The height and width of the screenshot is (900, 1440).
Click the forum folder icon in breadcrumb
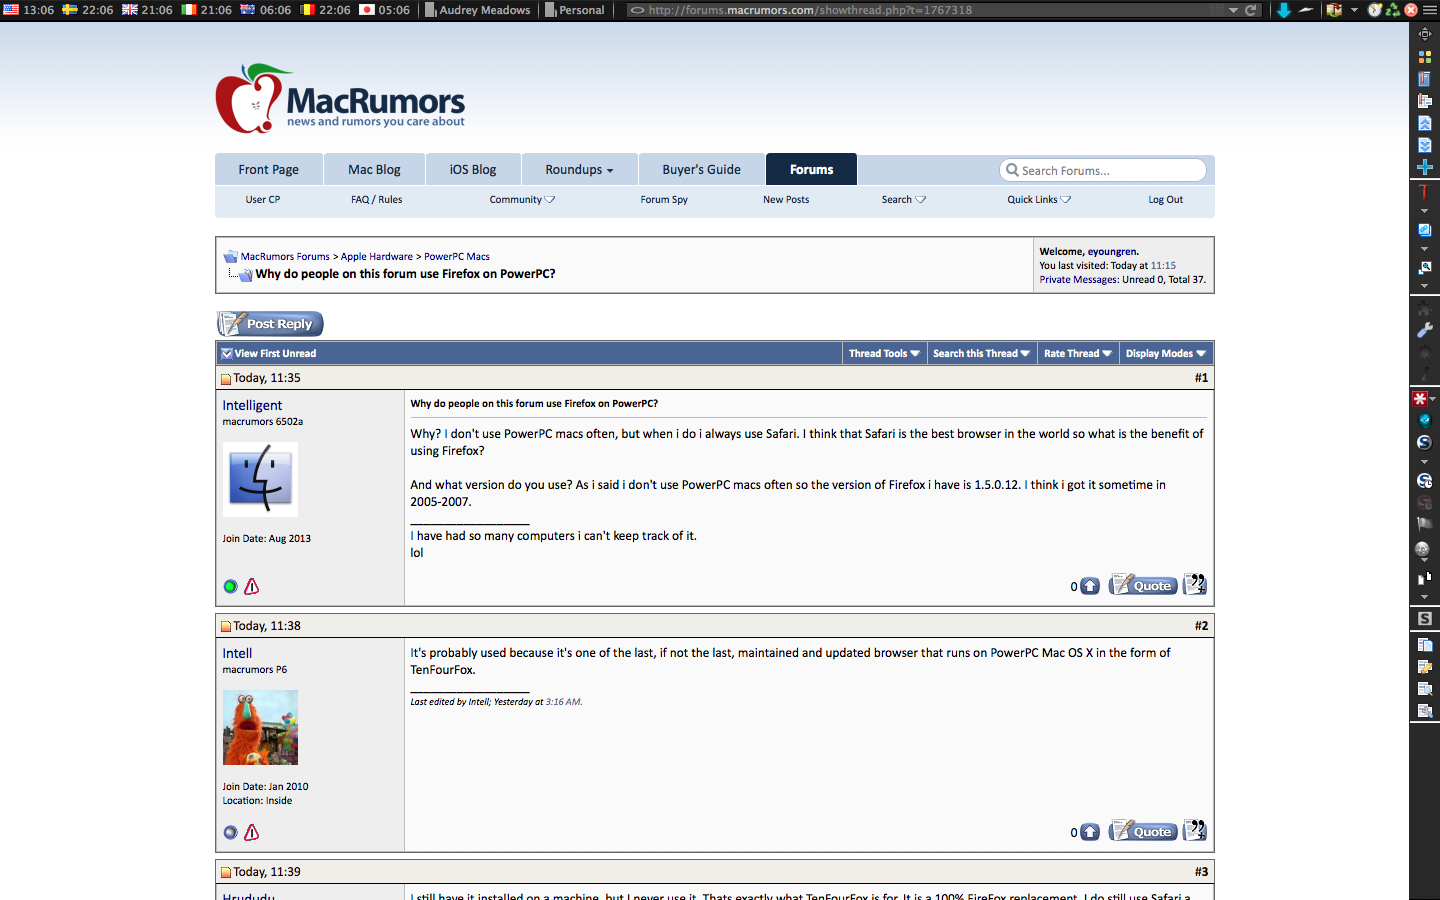tap(230, 257)
